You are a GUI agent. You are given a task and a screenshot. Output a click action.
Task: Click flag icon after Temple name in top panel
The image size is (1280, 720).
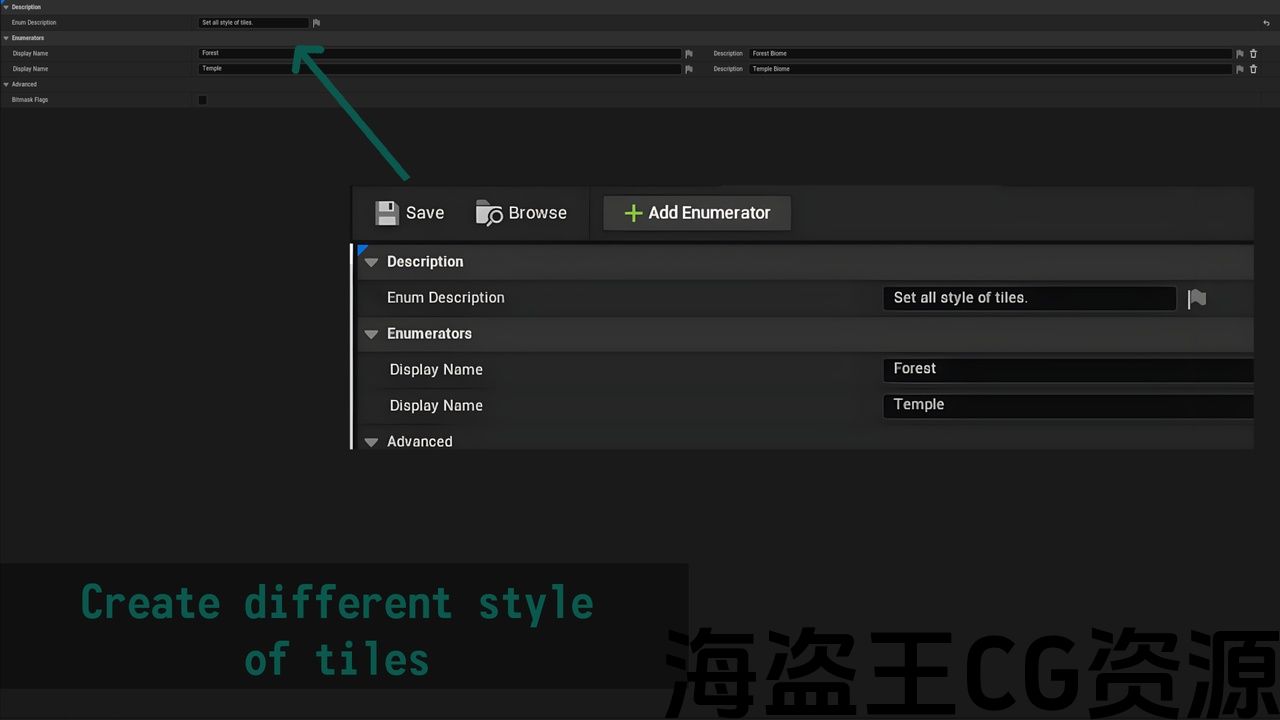(x=688, y=69)
